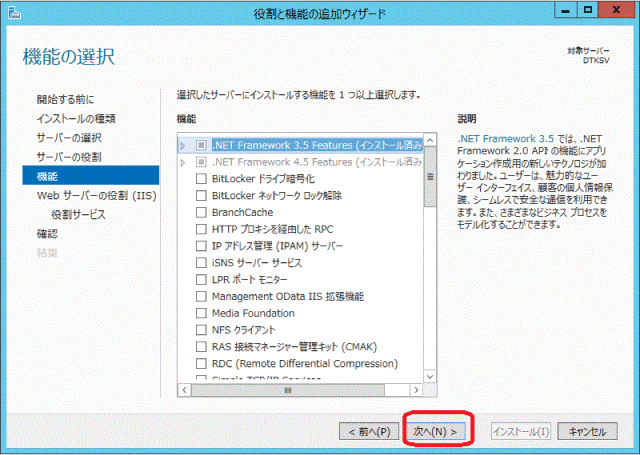Tick the Media Foundation checkbox
Image resolution: width=640 pixels, height=455 pixels.
point(201,313)
